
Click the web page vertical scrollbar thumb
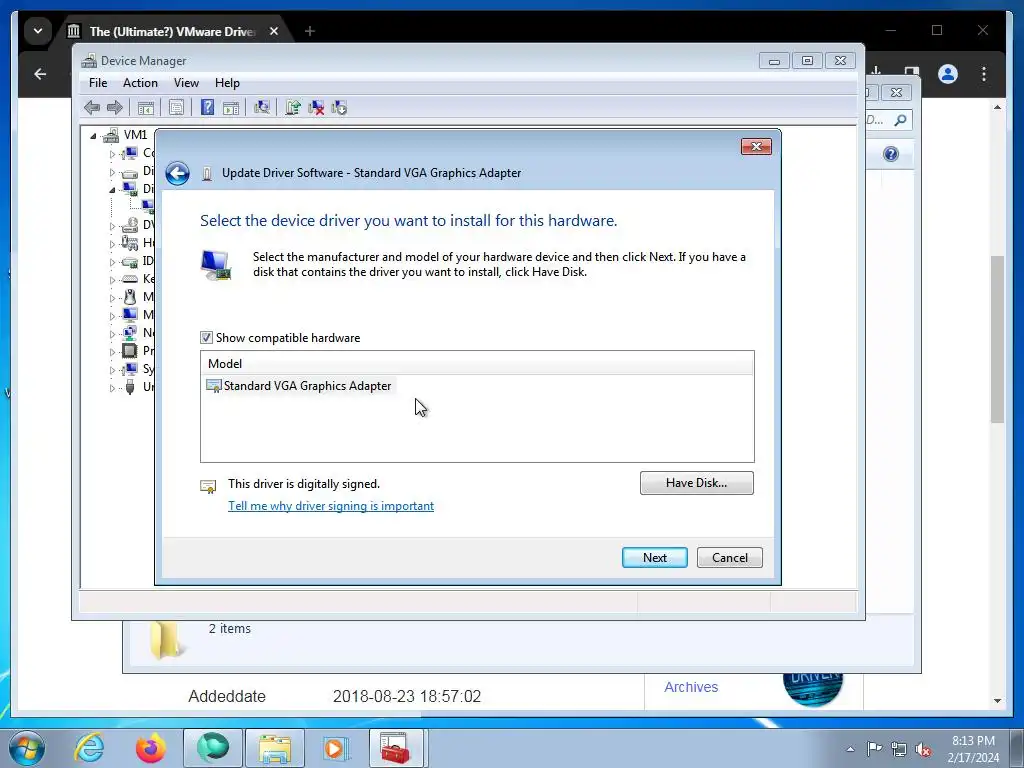tap(997, 340)
